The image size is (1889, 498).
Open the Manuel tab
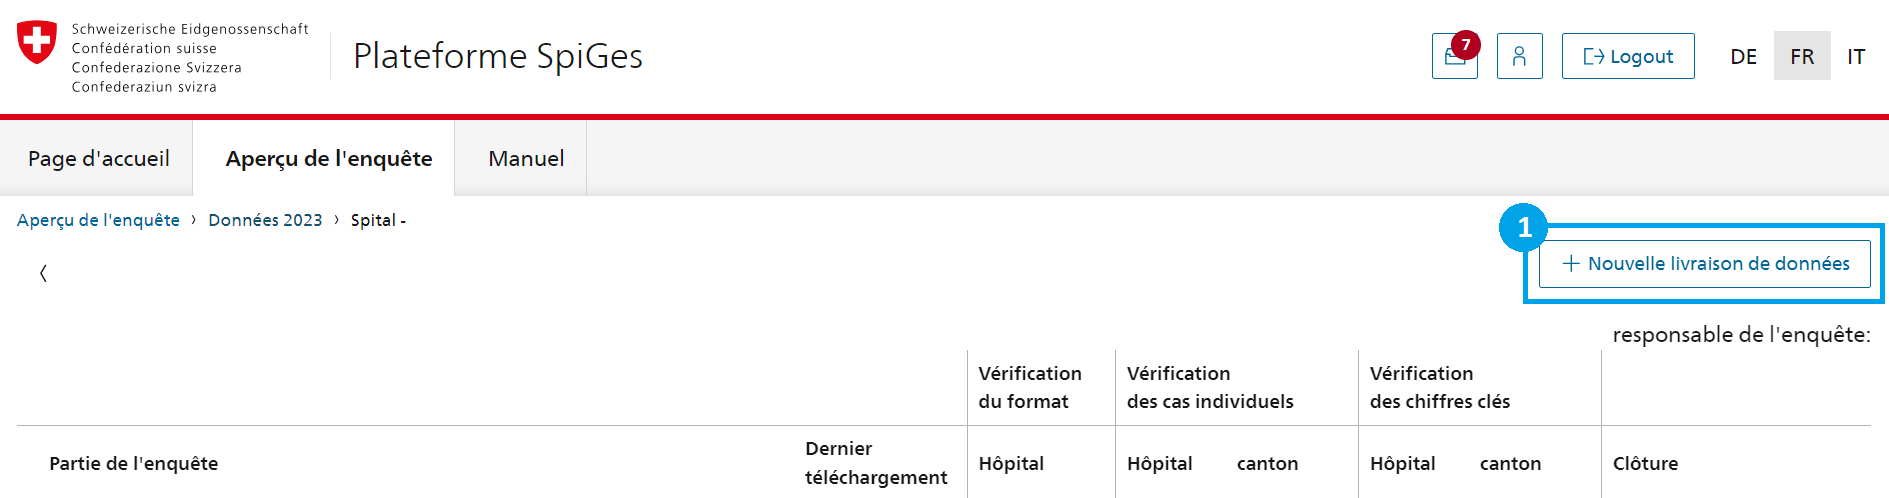526,158
